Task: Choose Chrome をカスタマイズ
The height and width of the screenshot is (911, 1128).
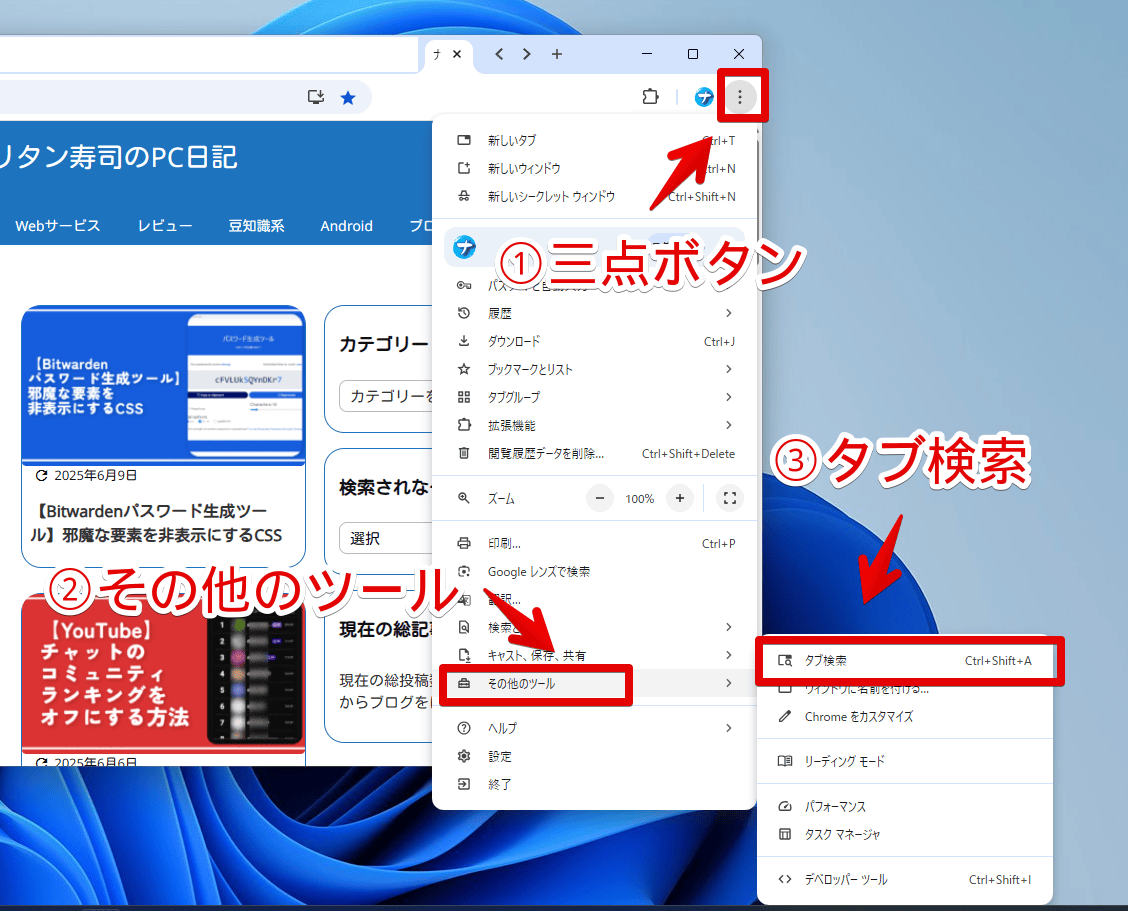Action: [x=905, y=717]
